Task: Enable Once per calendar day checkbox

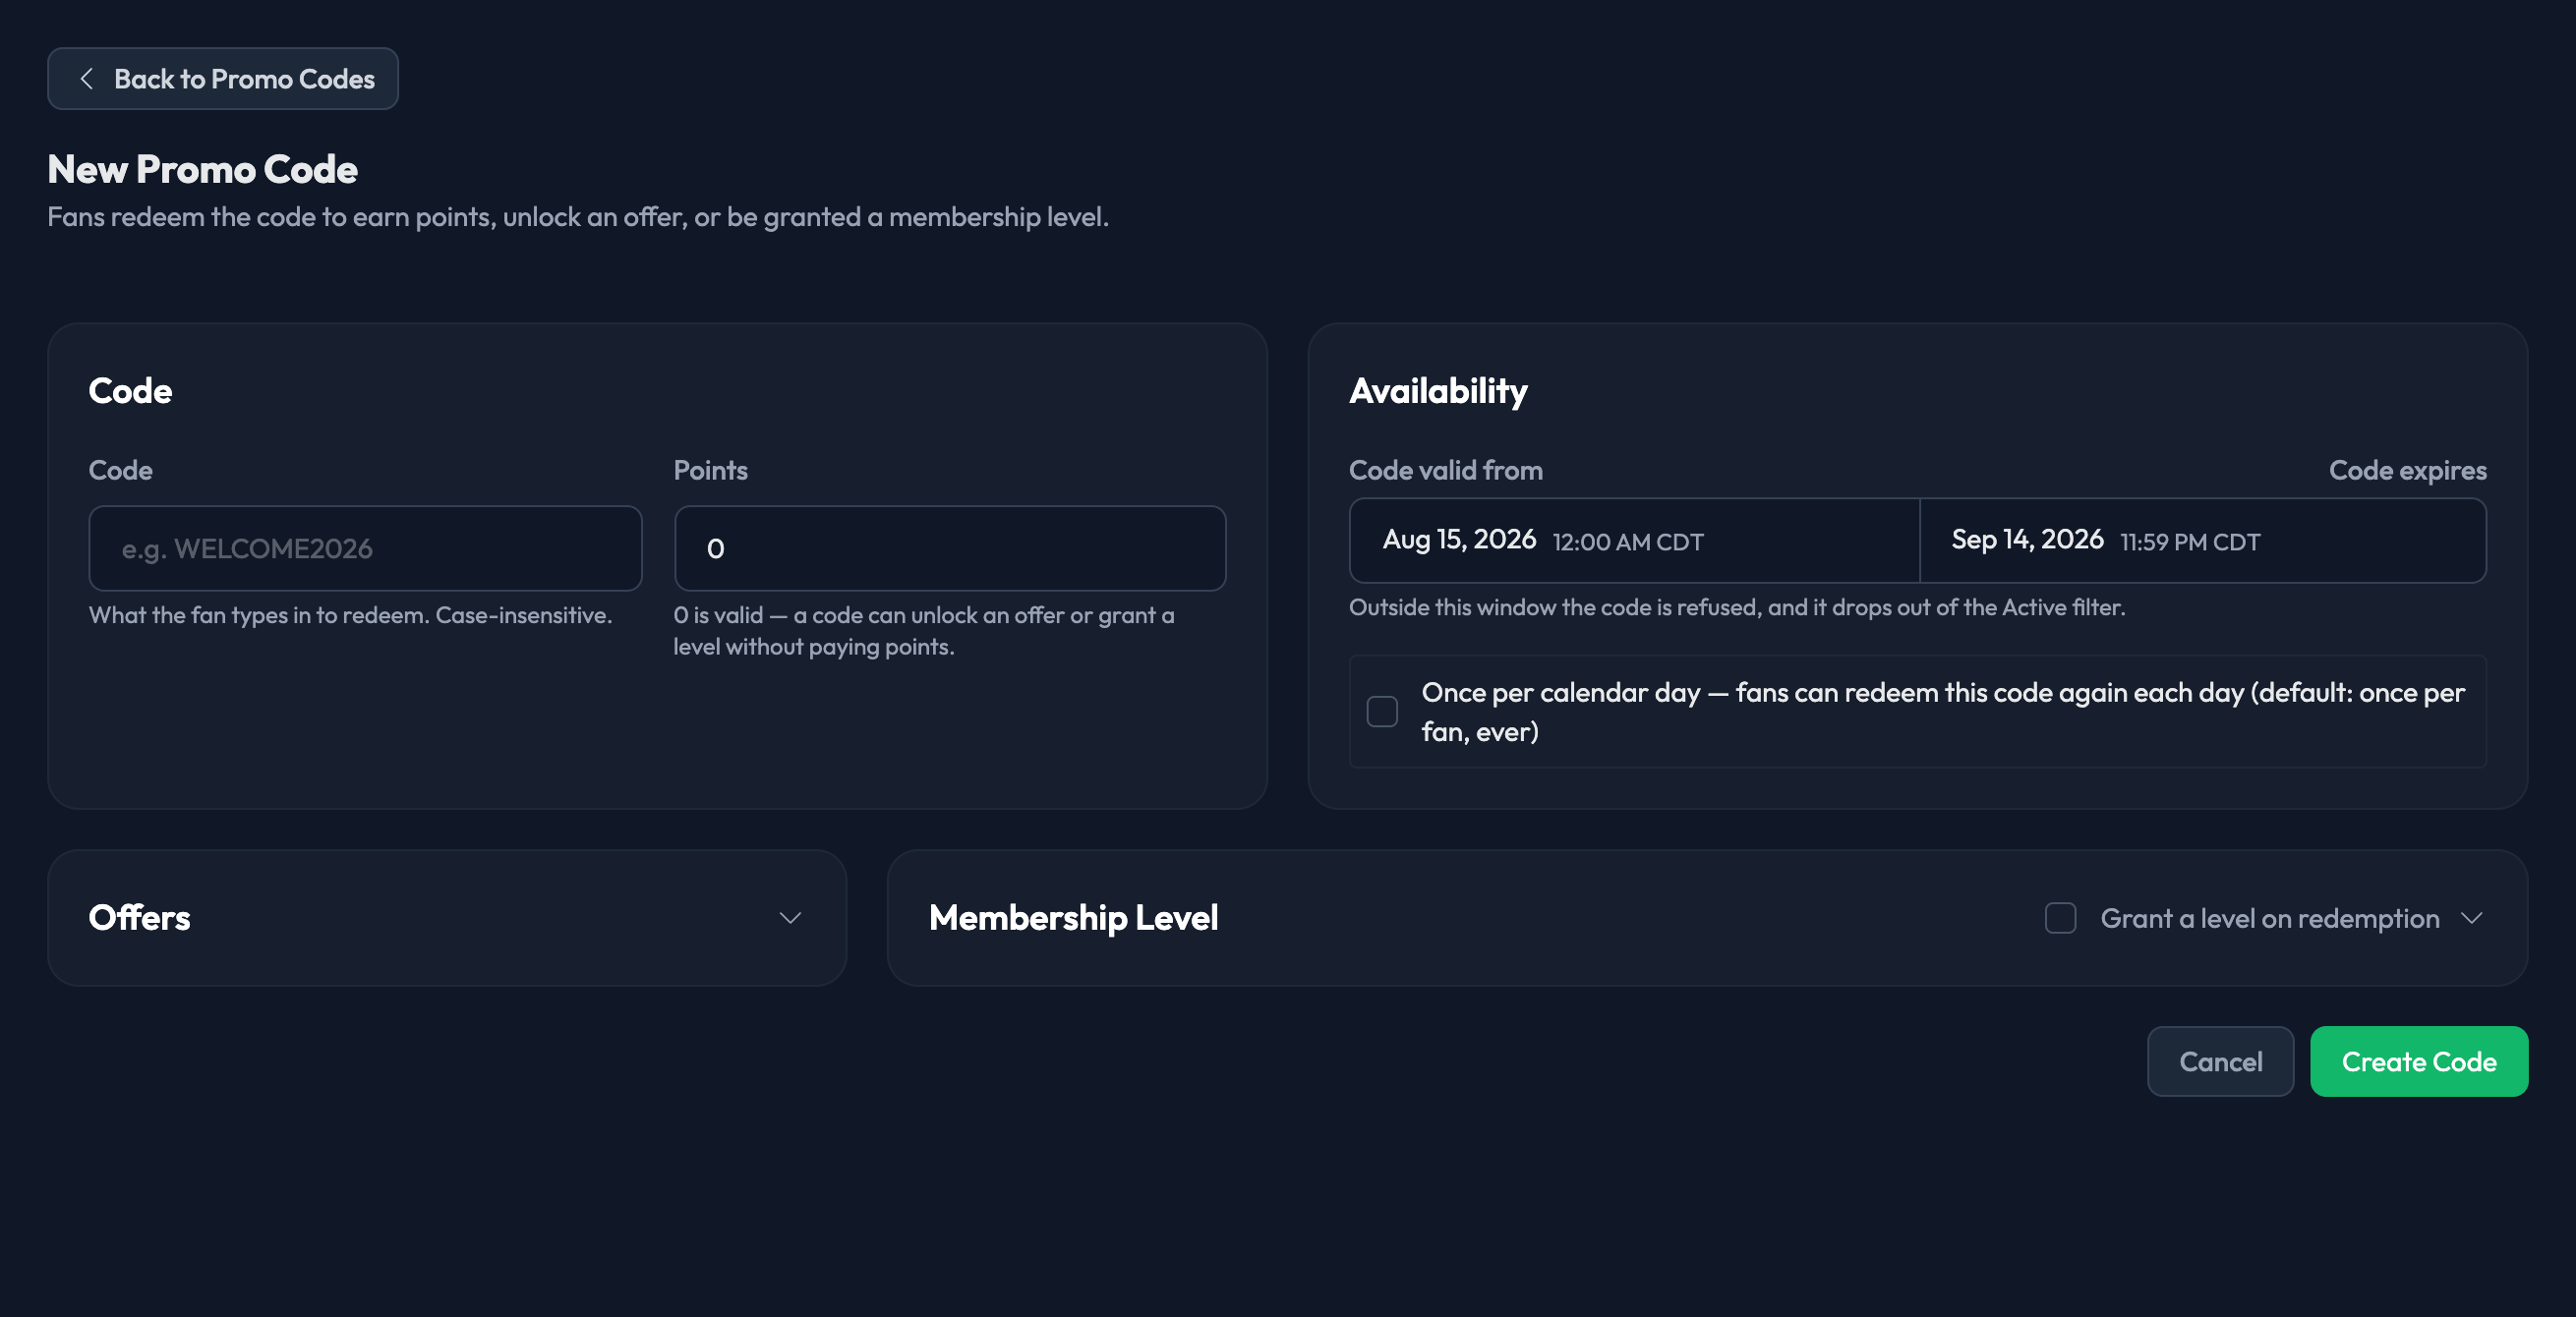Action: pyautogui.click(x=1382, y=711)
